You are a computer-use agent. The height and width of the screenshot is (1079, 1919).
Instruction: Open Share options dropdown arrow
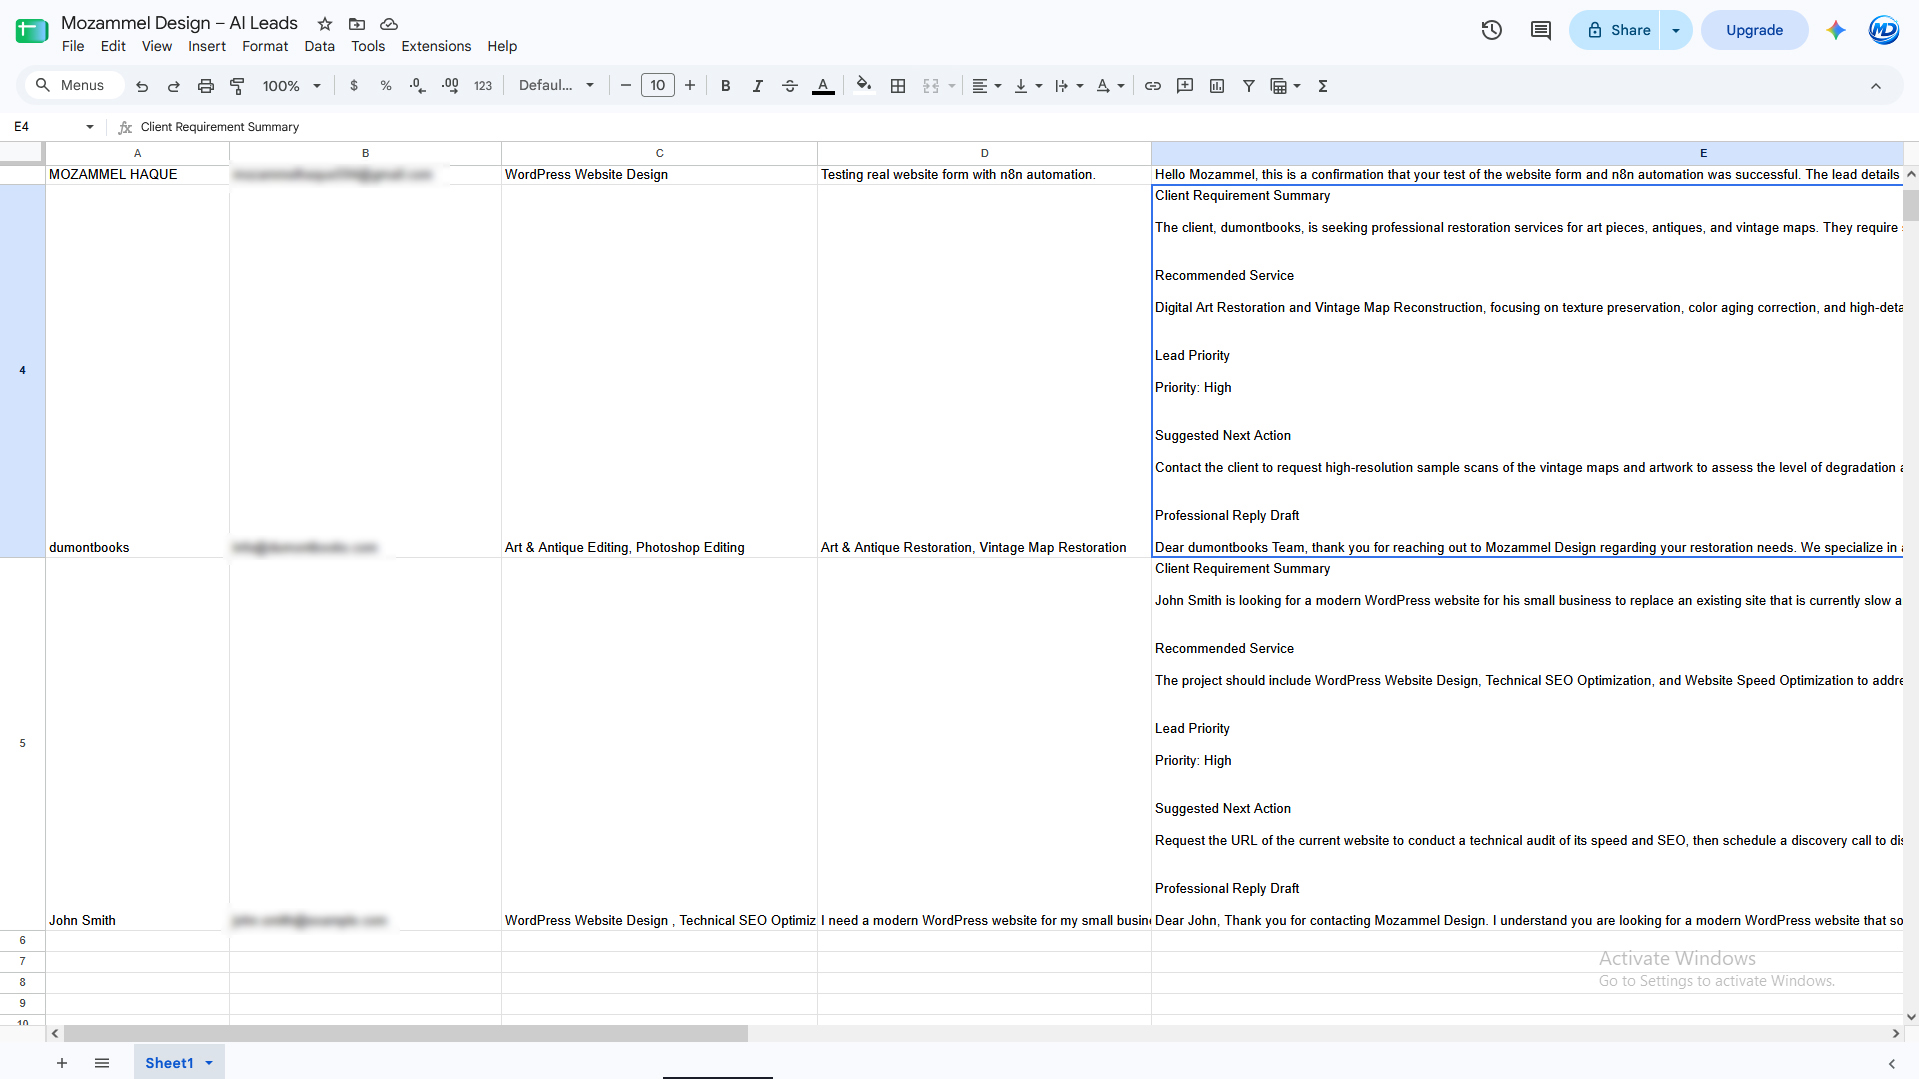1676,30
